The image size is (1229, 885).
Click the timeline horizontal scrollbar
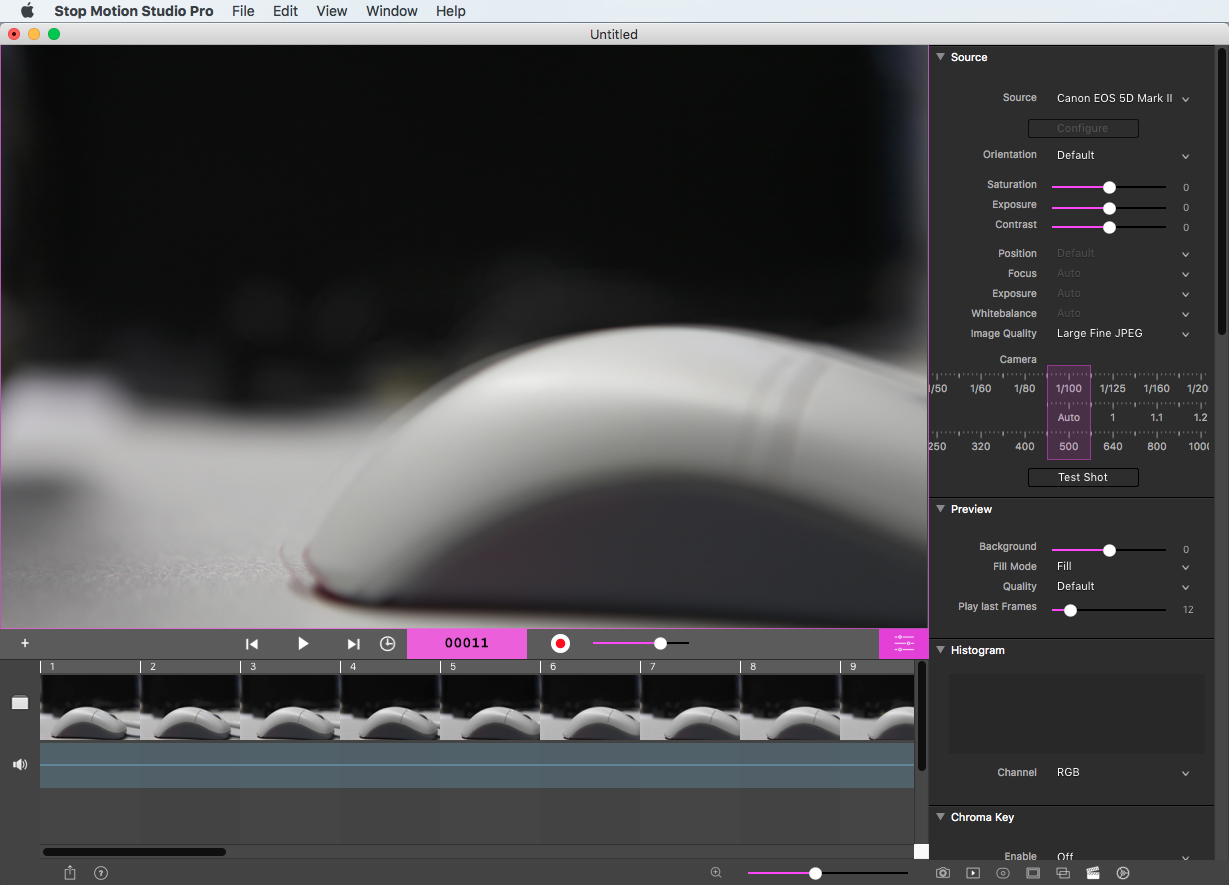point(135,852)
